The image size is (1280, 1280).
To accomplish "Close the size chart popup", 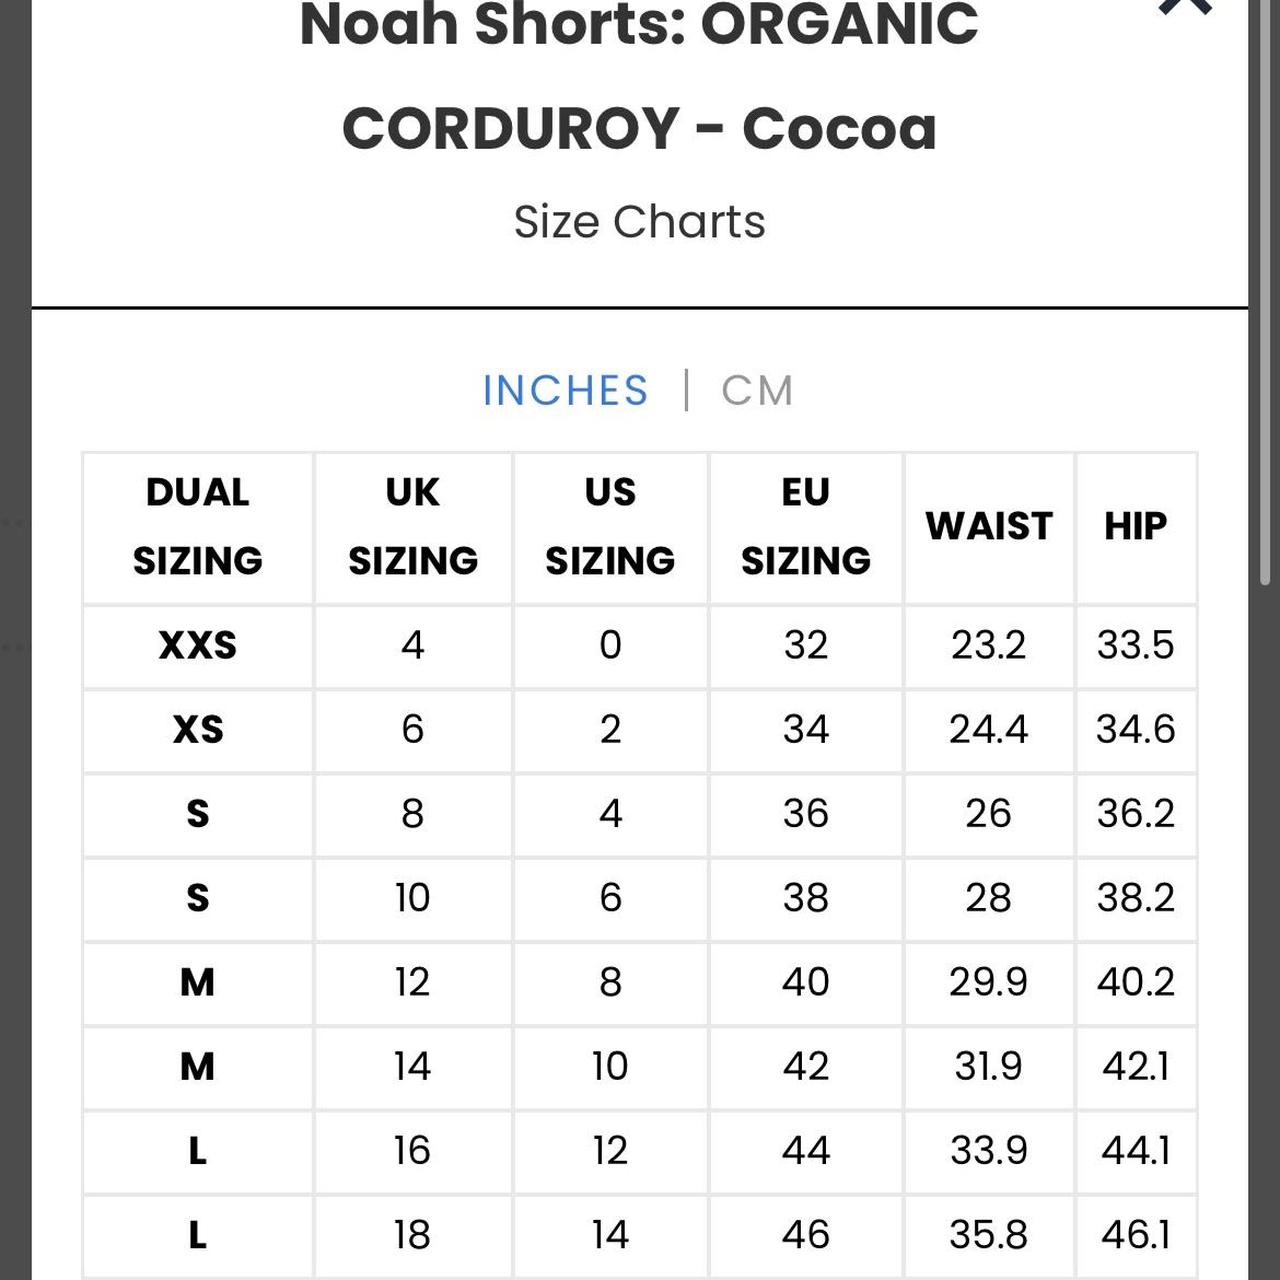I will [x=1185, y=8].
